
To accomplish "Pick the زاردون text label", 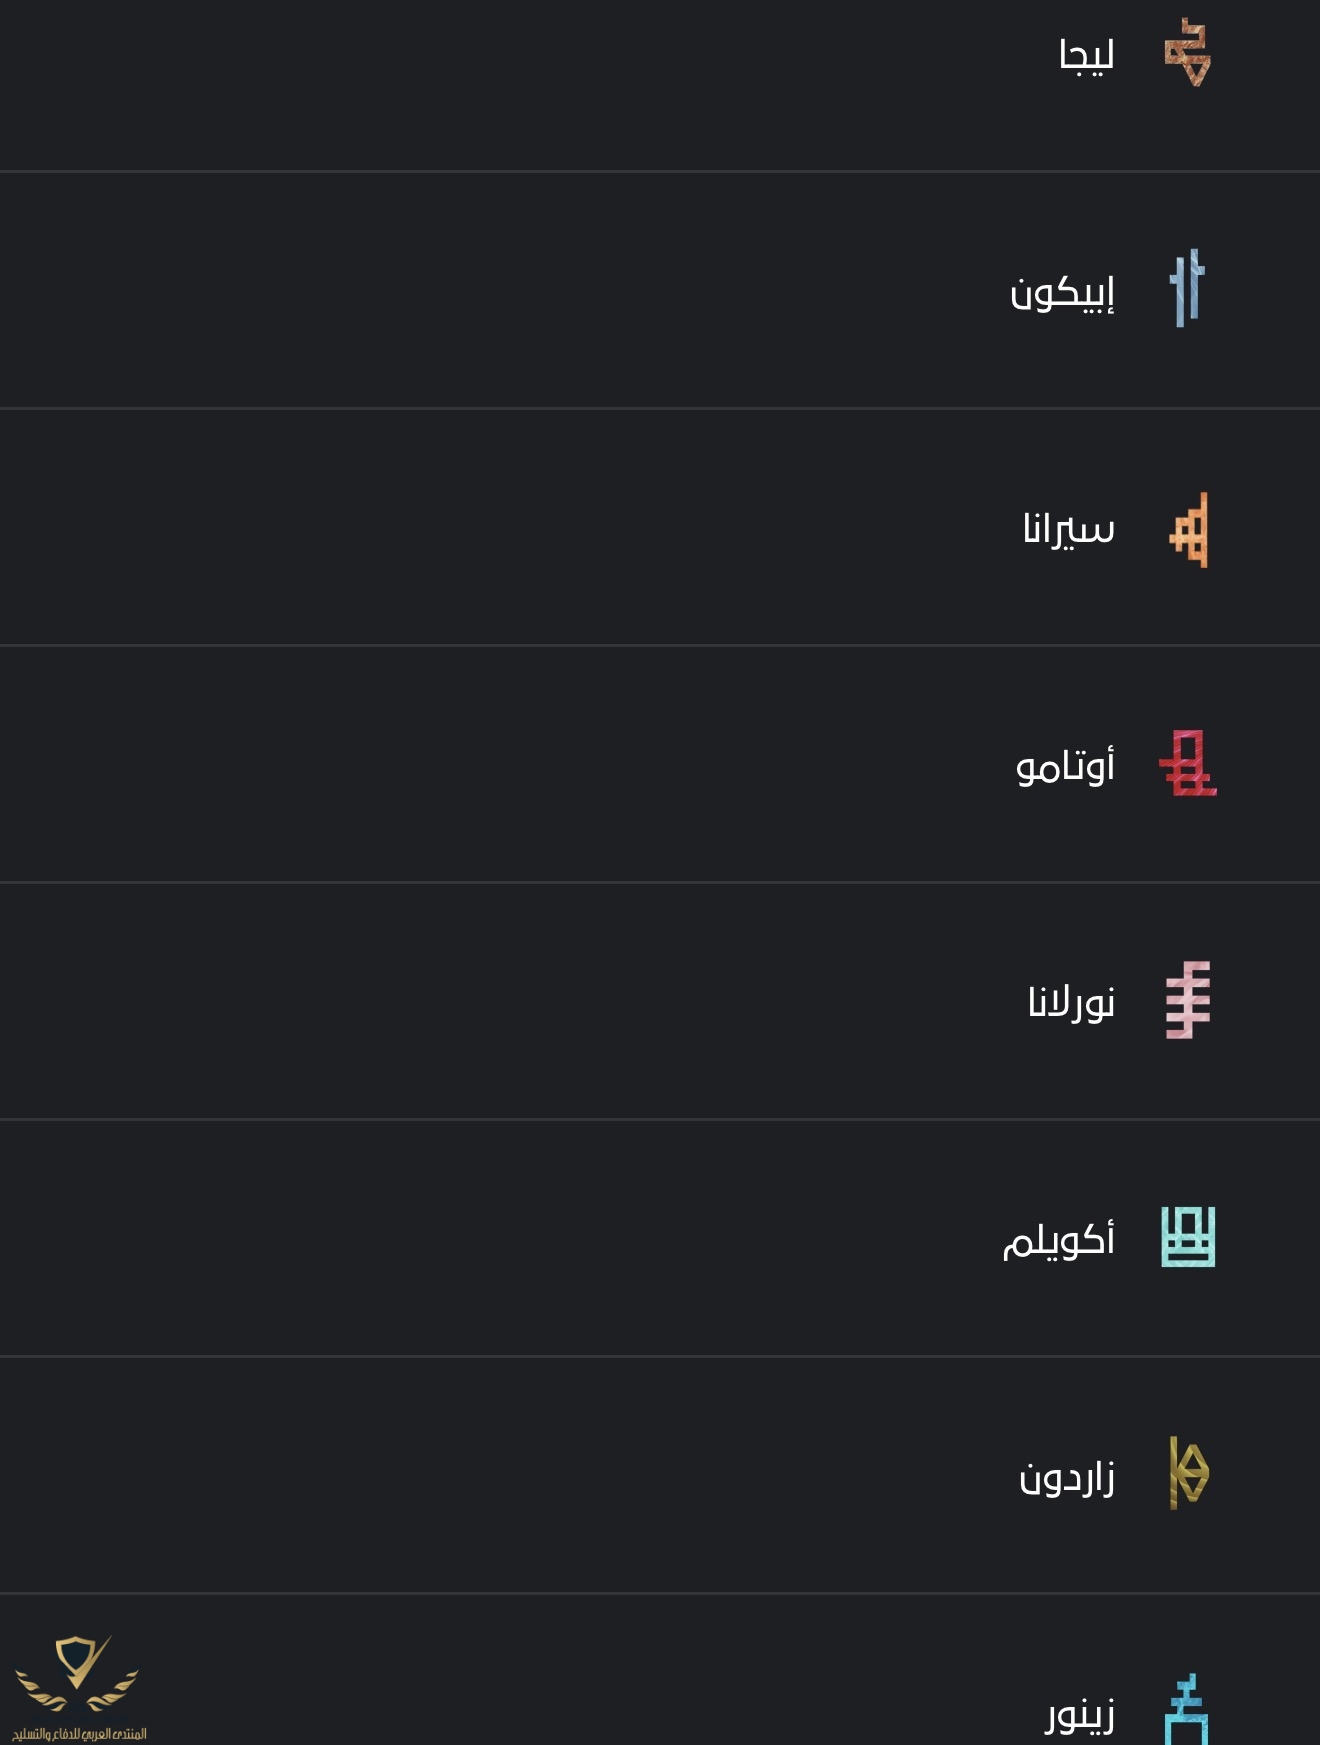I will pyautogui.click(x=1067, y=1477).
